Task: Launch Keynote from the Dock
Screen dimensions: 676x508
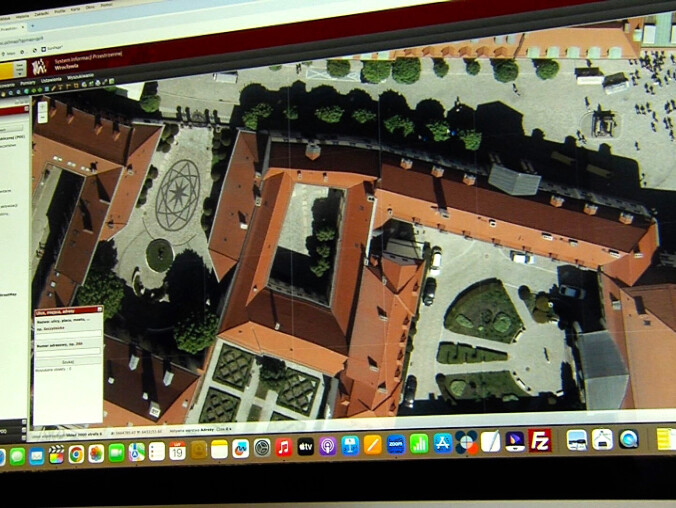Action: pyautogui.click(x=350, y=445)
